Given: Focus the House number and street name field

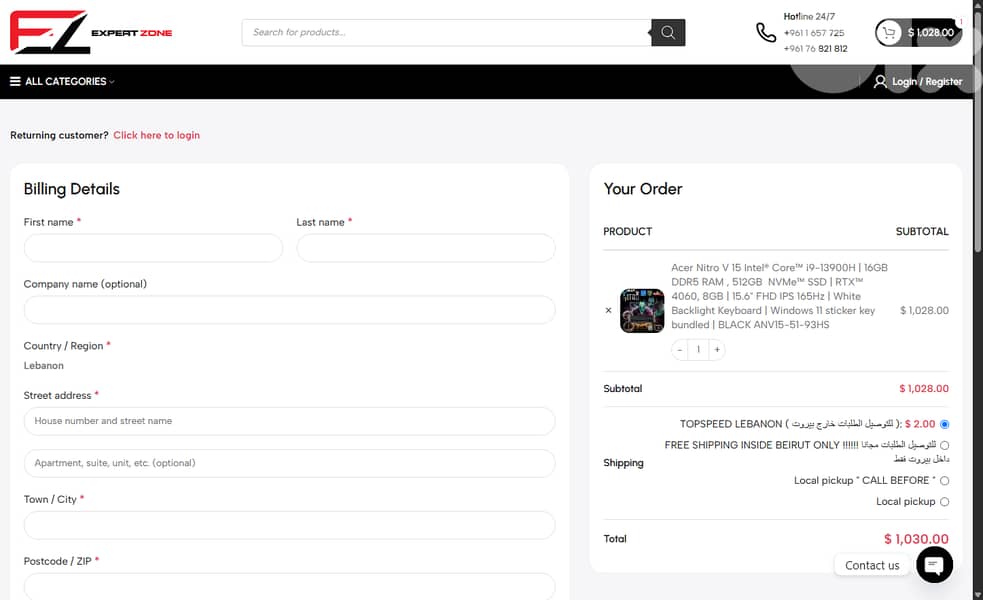Looking at the screenshot, I should pyautogui.click(x=290, y=421).
